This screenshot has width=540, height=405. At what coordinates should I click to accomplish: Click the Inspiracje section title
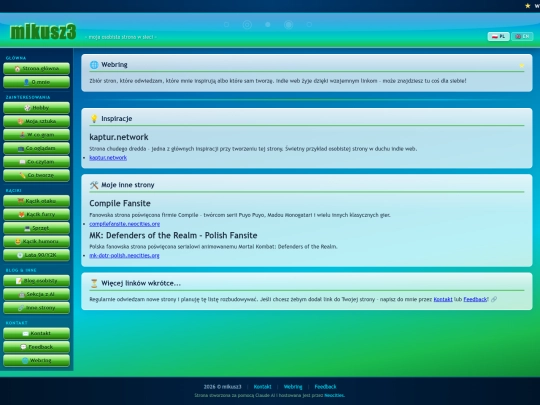[x=117, y=118]
